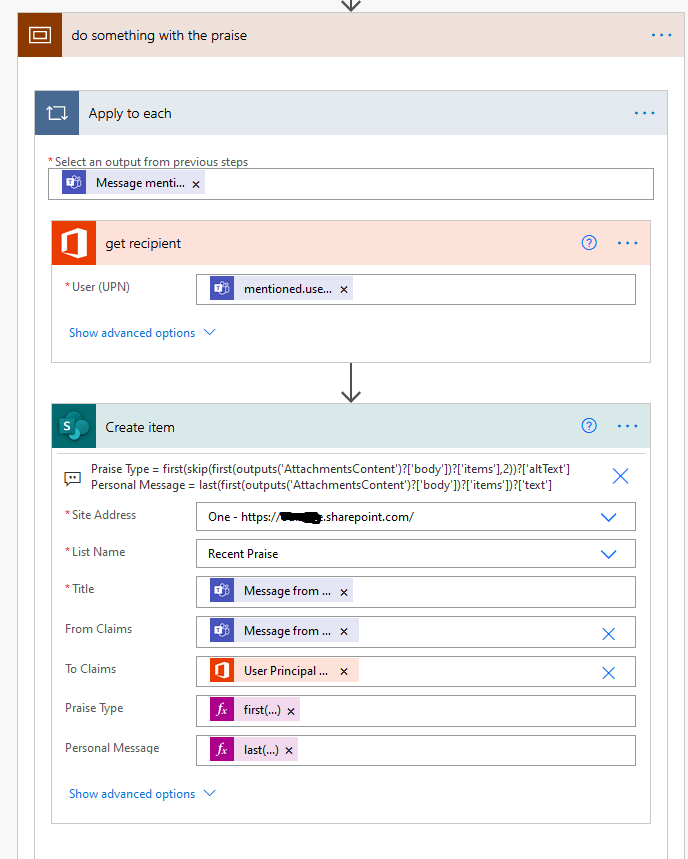The image size is (688, 859).
Task: Show advanced options in get recipient
Action: tap(141, 333)
